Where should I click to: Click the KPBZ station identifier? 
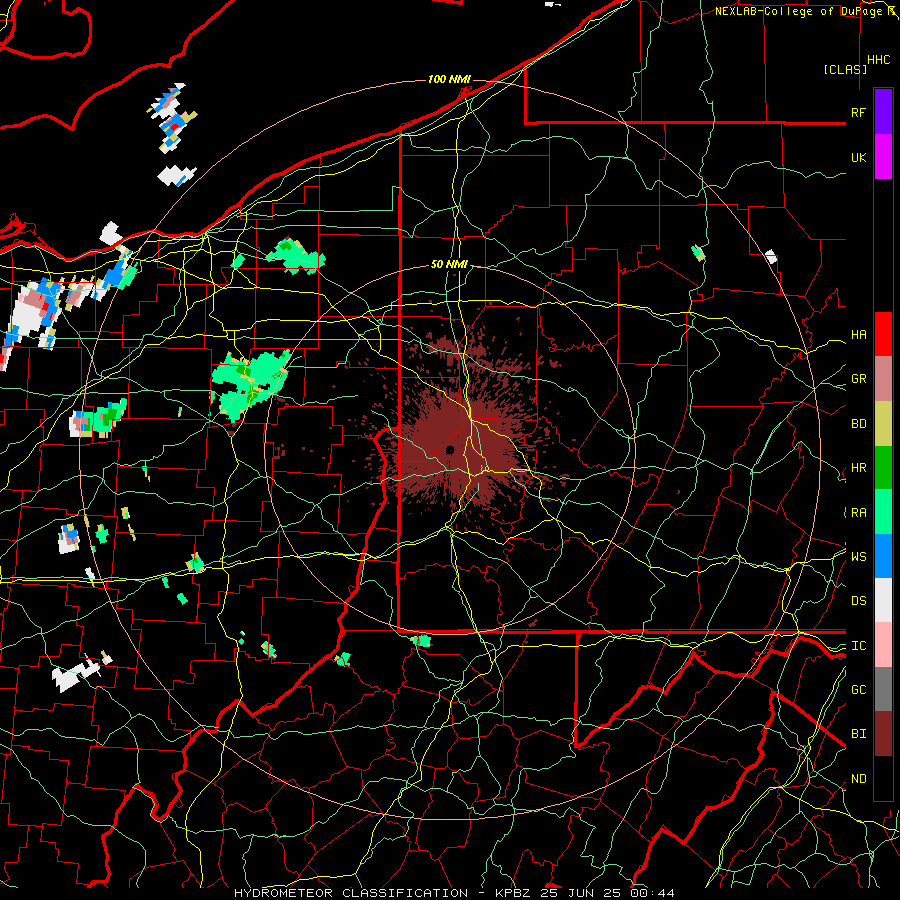(513, 893)
